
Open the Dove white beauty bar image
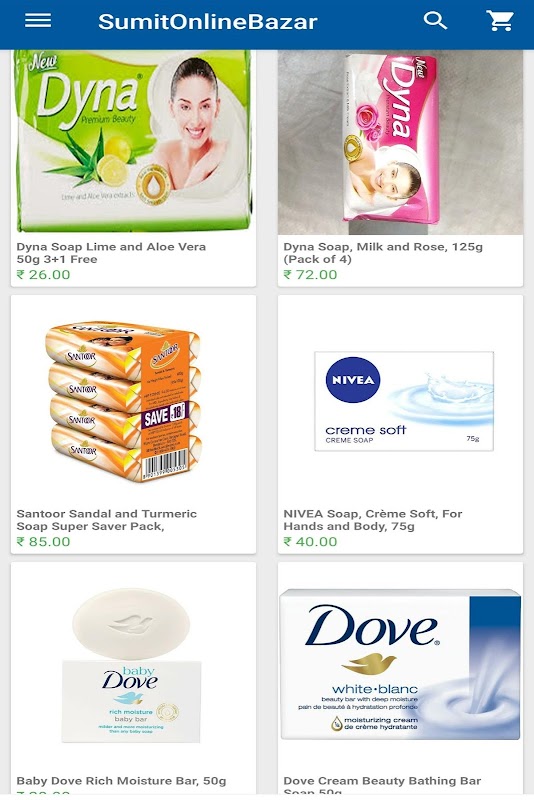click(x=400, y=664)
